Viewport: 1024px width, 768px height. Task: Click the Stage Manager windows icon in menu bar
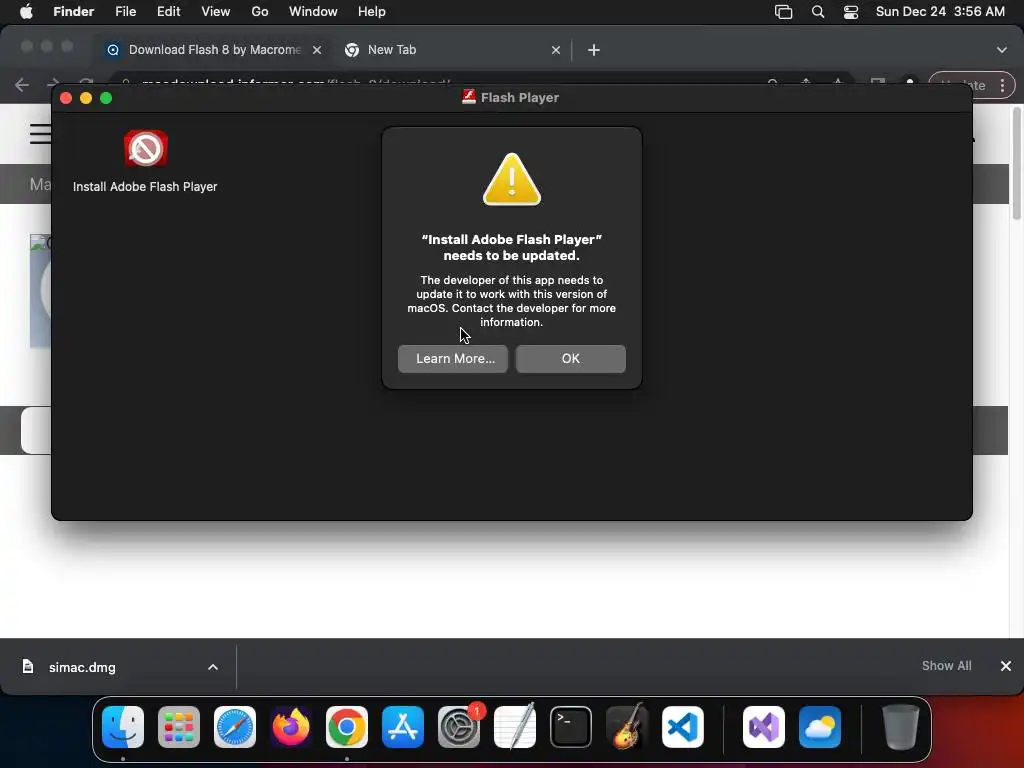[x=784, y=12]
